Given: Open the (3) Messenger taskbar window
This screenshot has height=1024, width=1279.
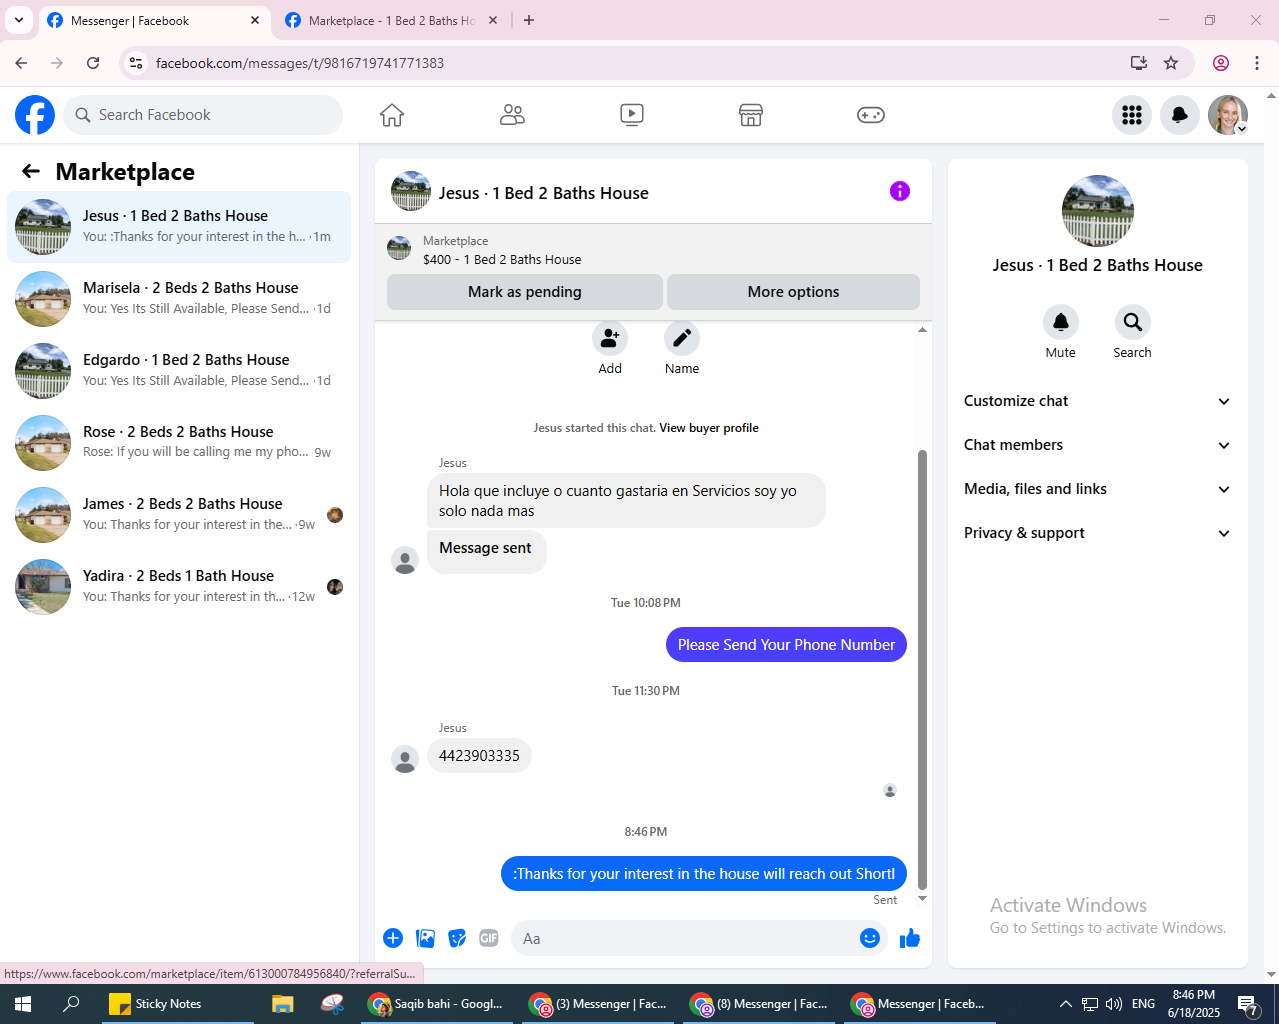Looking at the screenshot, I should coord(599,1004).
